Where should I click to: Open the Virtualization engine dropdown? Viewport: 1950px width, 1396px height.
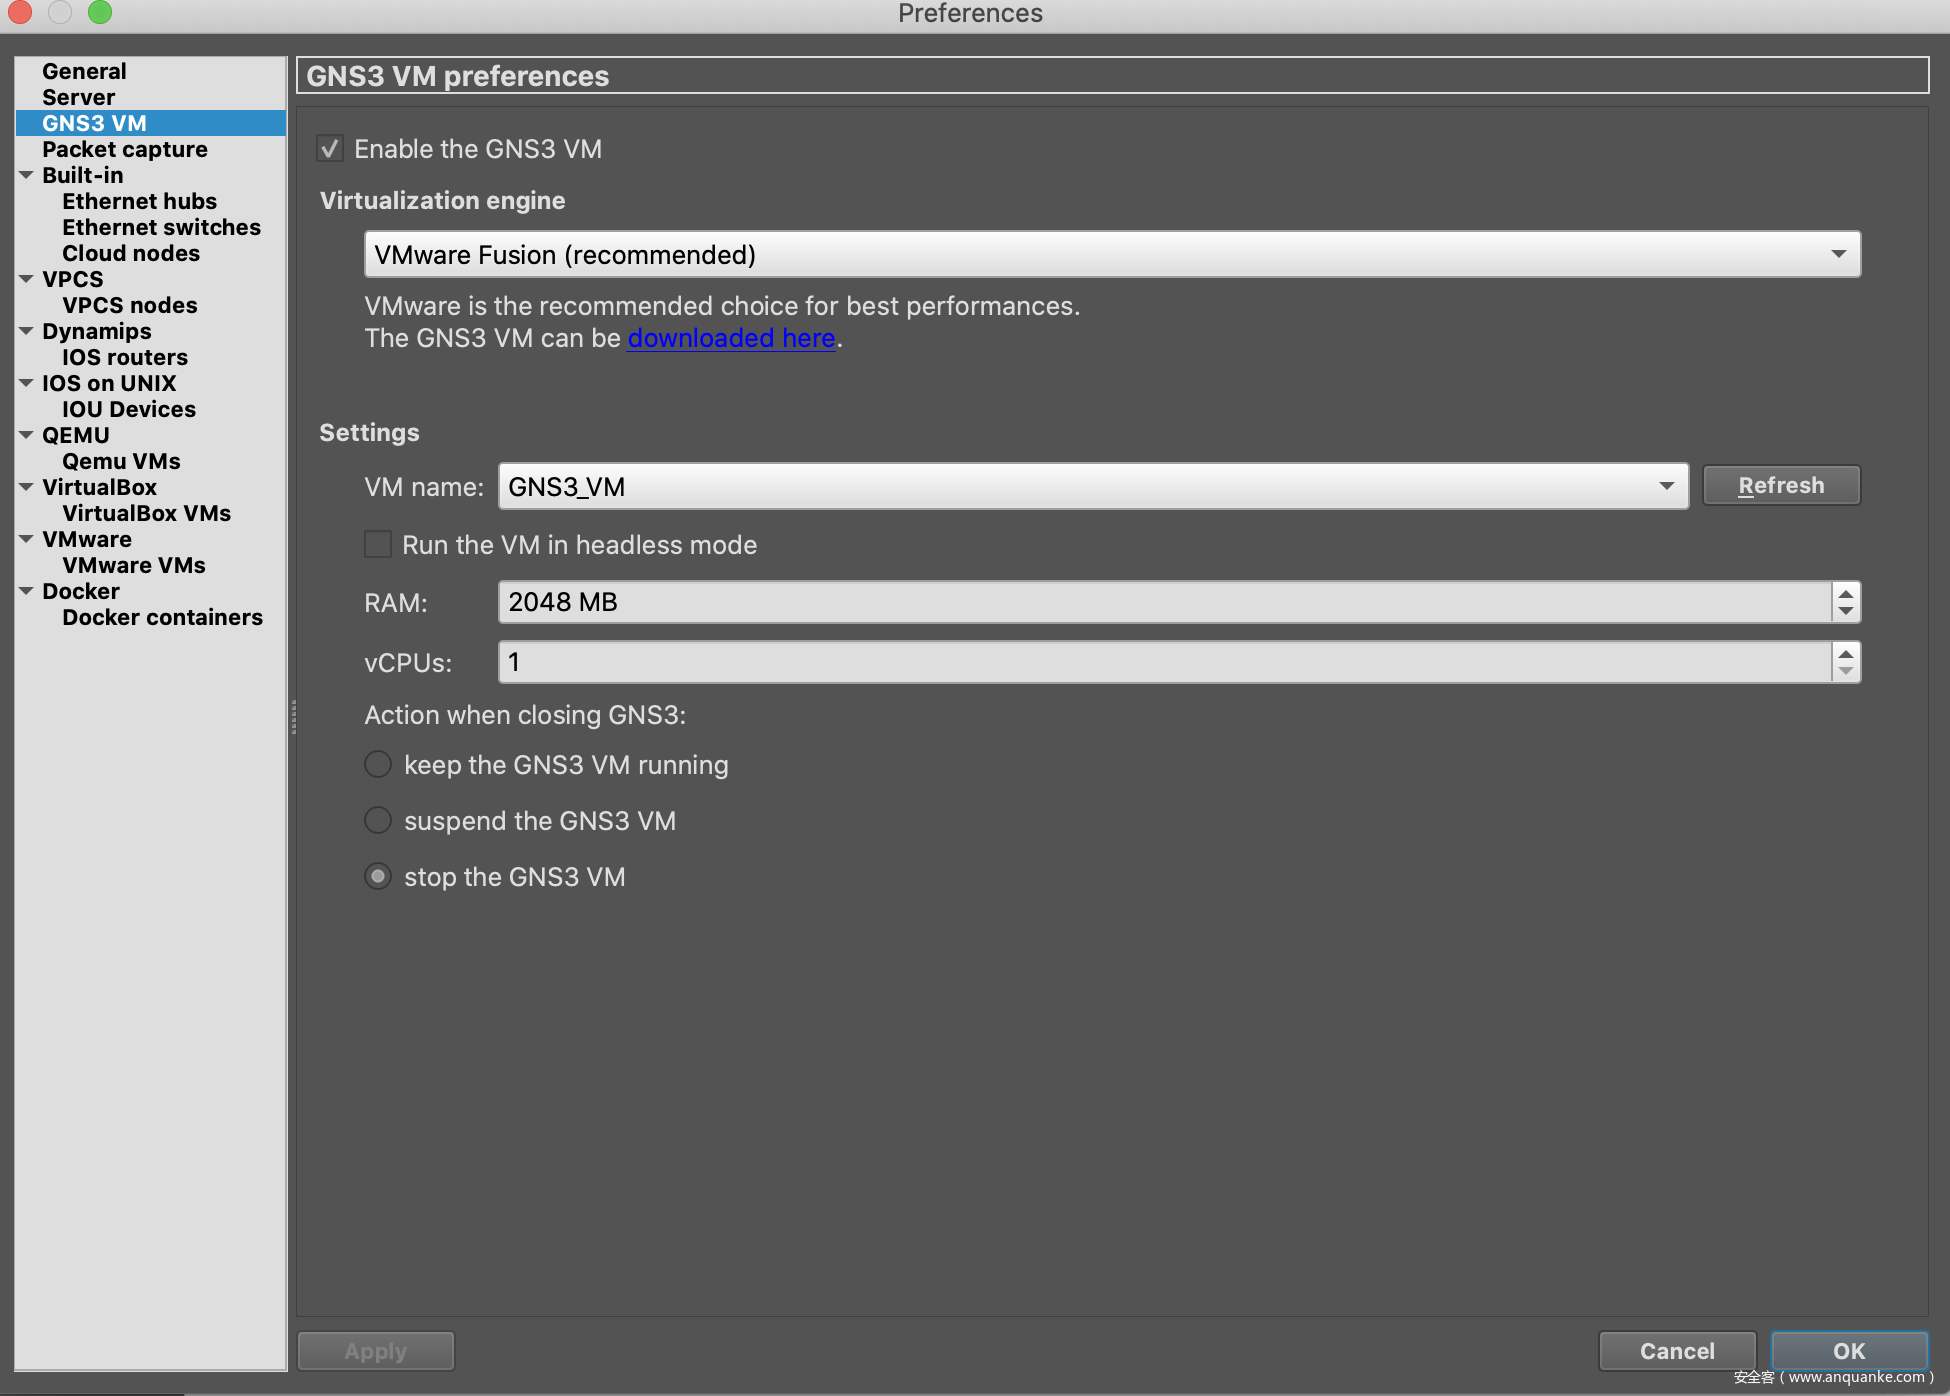(1111, 255)
